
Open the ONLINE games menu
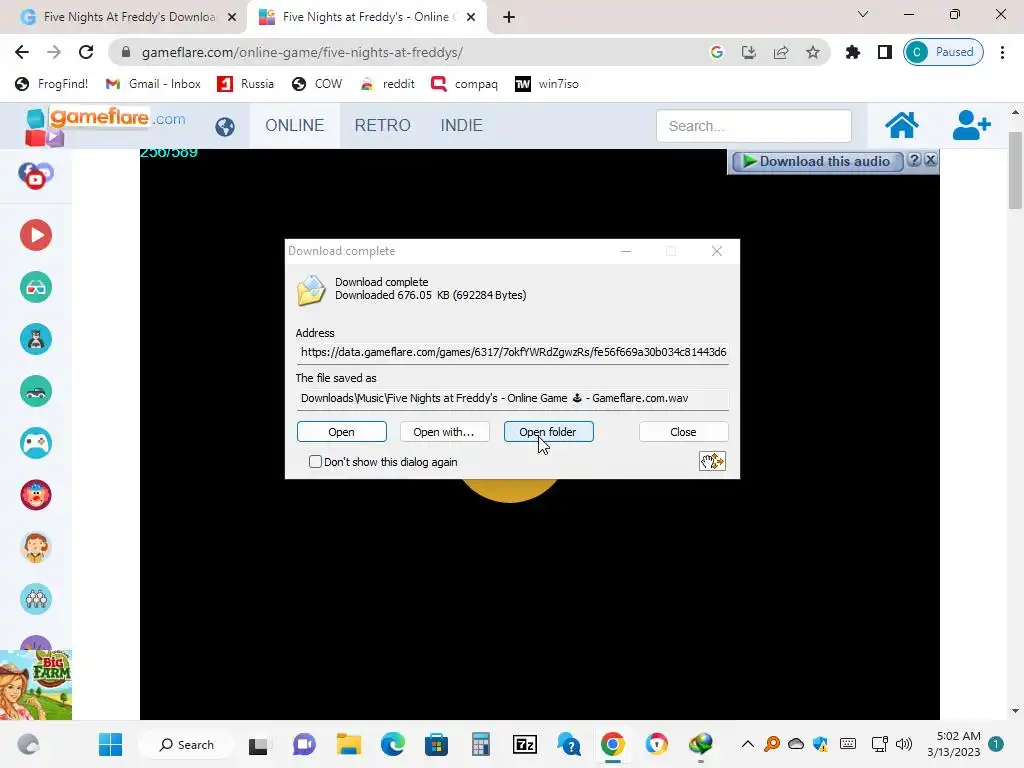tap(295, 125)
